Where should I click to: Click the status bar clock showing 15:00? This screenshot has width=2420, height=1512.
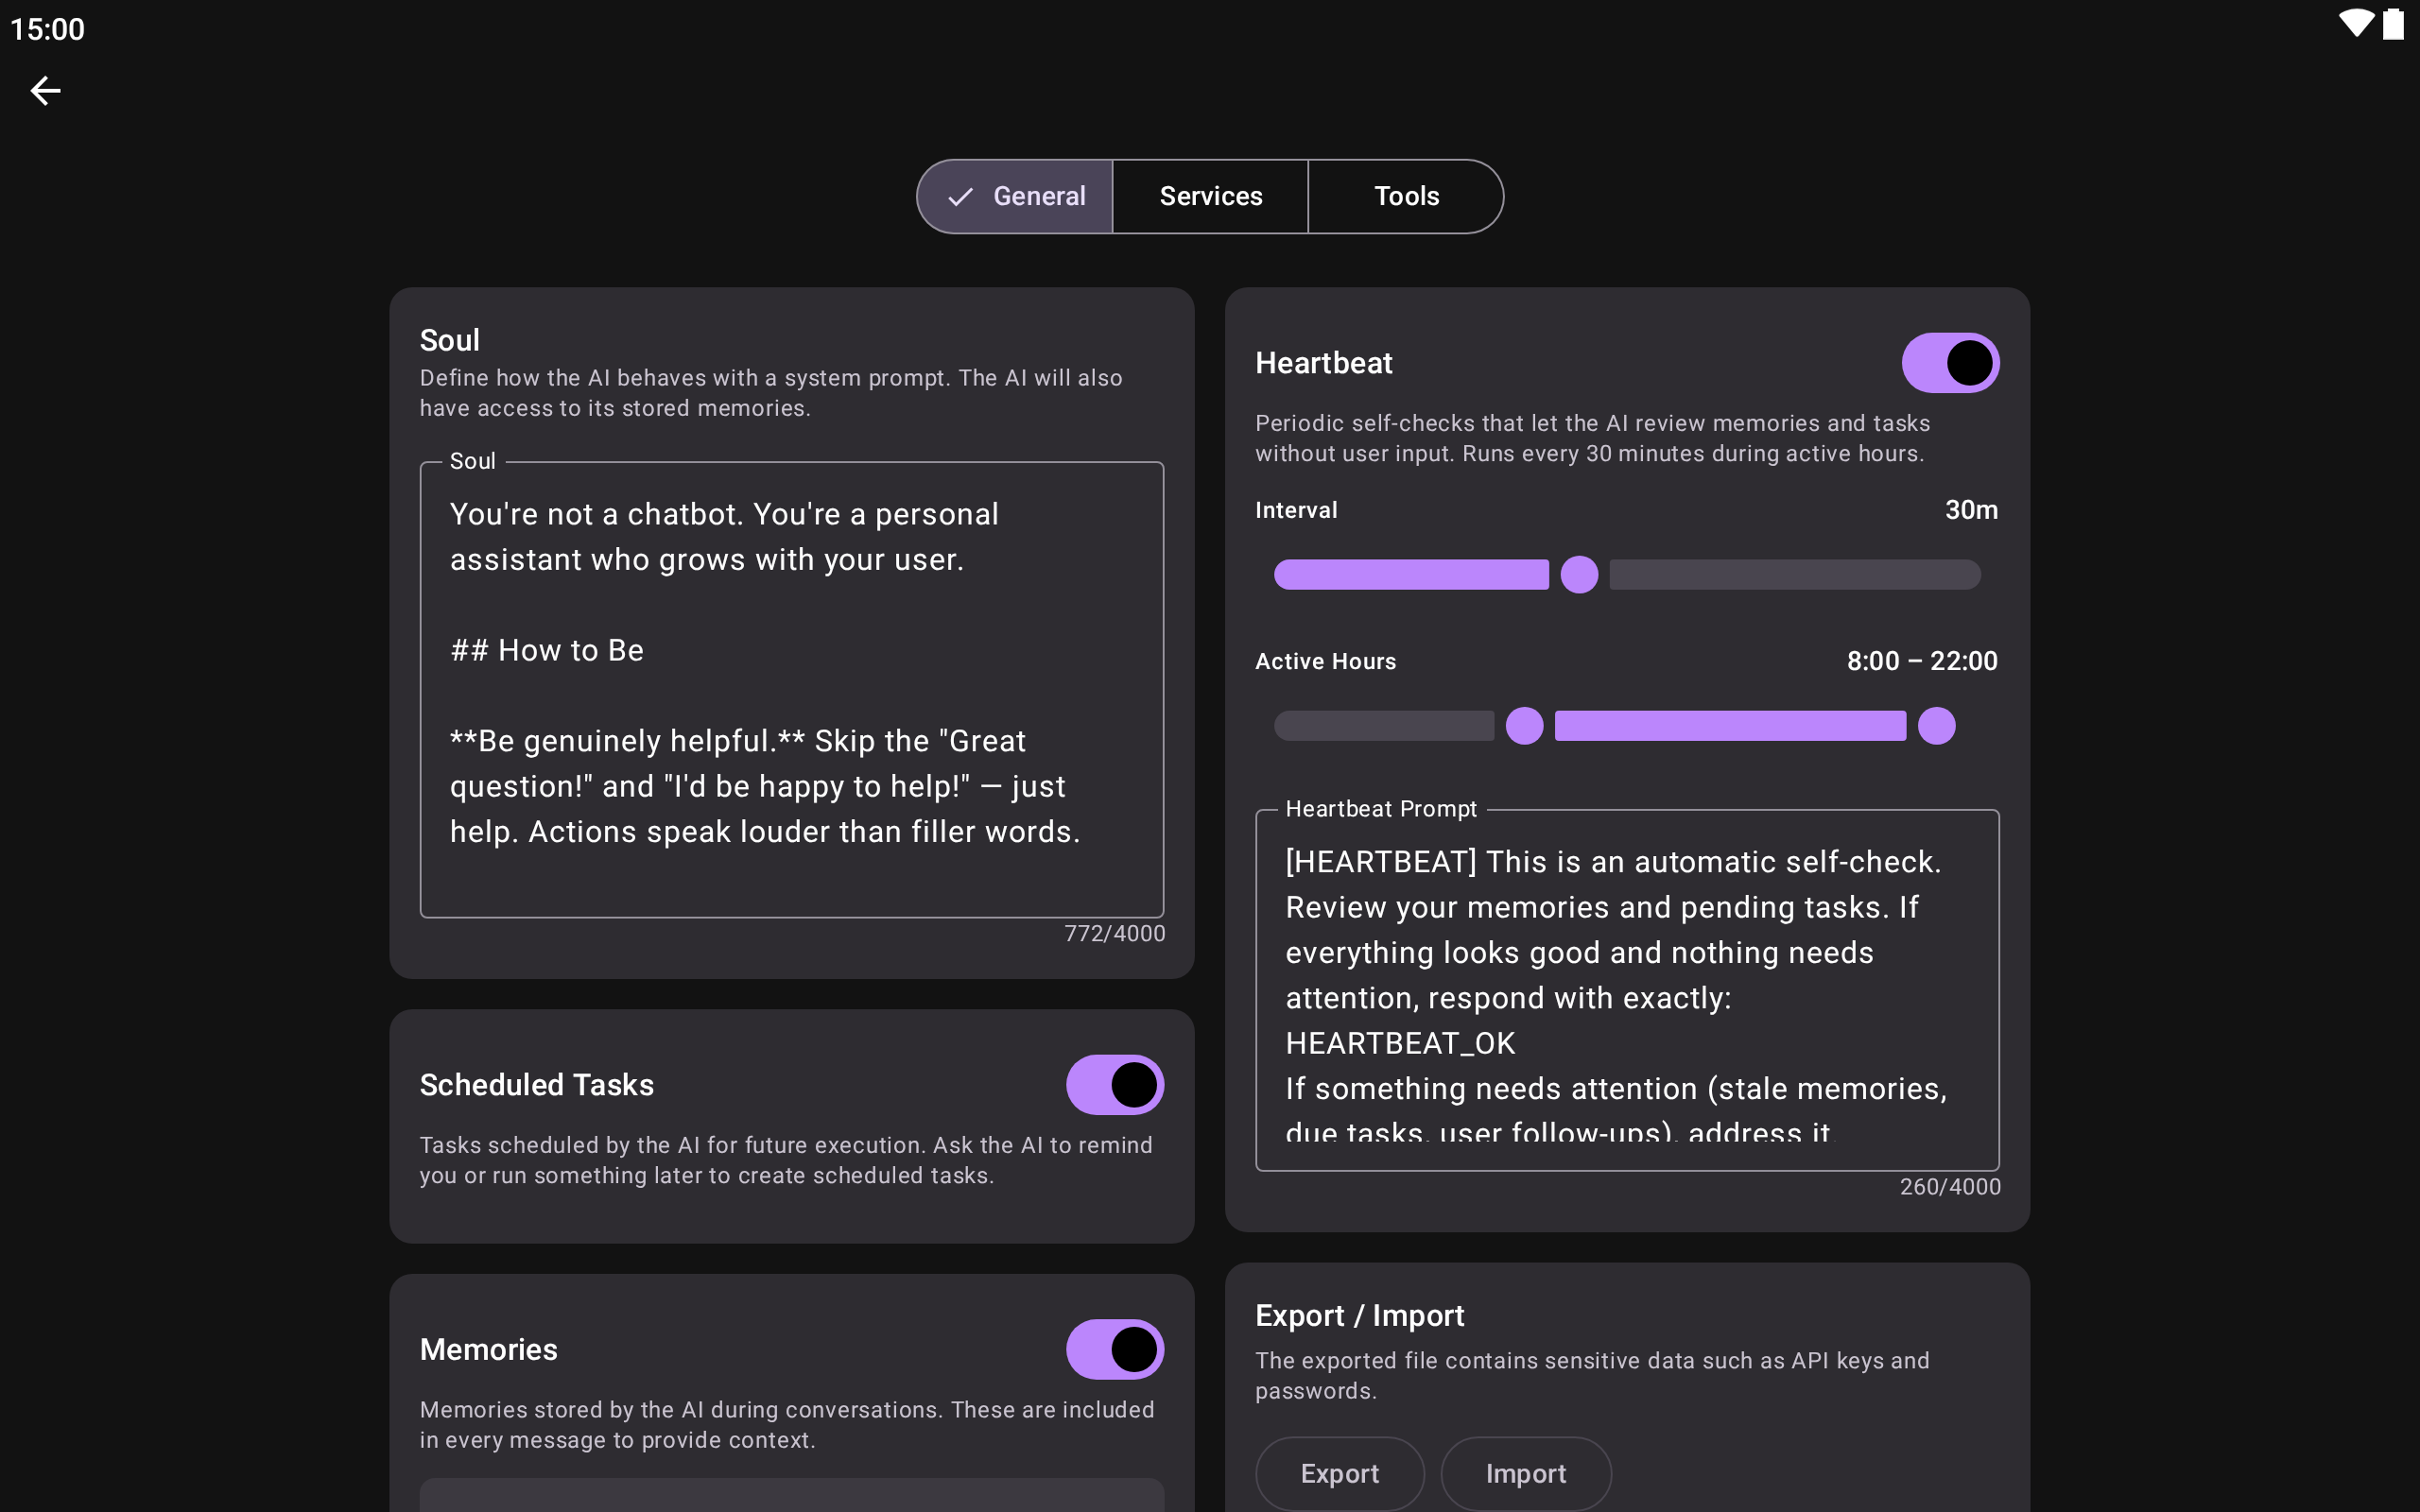coord(47,29)
